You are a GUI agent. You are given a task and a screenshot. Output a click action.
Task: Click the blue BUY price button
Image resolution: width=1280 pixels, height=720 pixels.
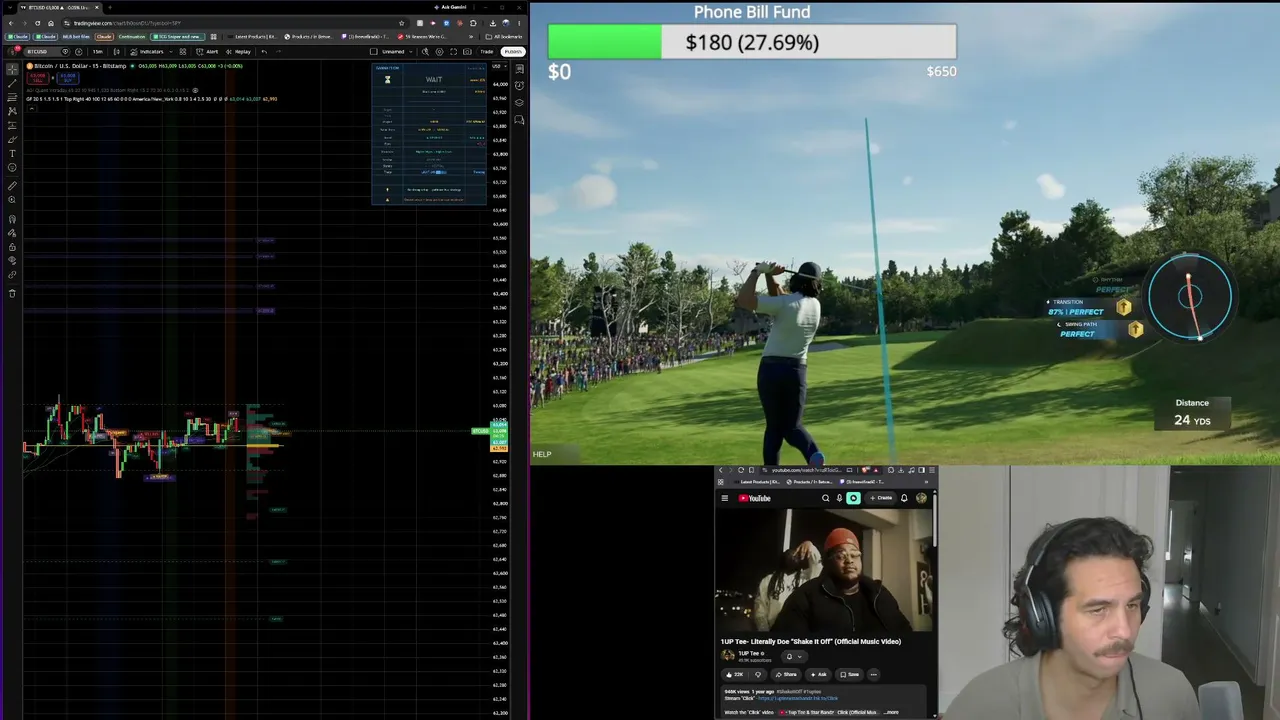coord(67,77)
